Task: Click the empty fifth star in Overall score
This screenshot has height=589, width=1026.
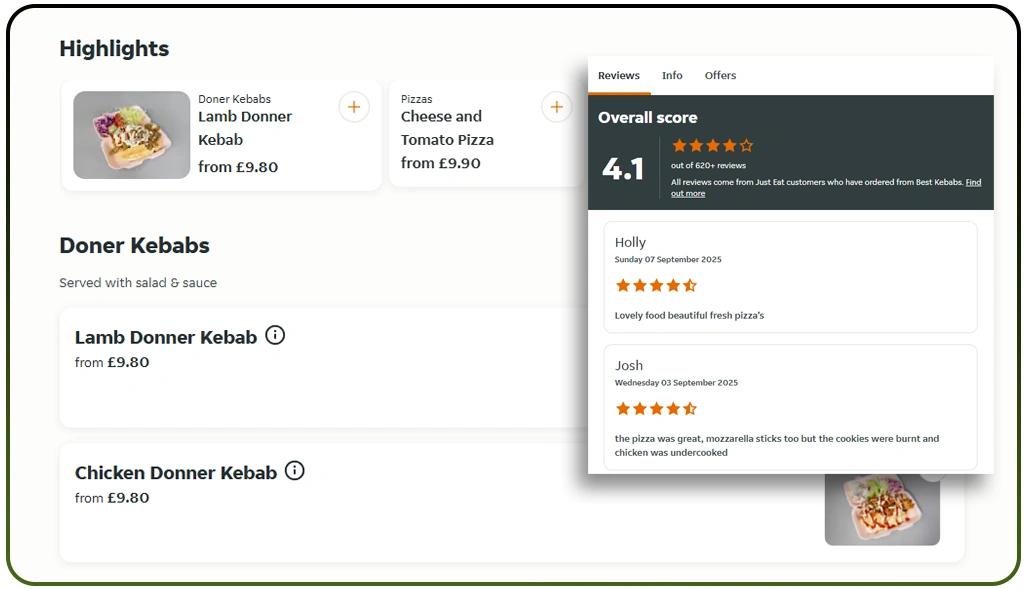Action: click(746, 146)
